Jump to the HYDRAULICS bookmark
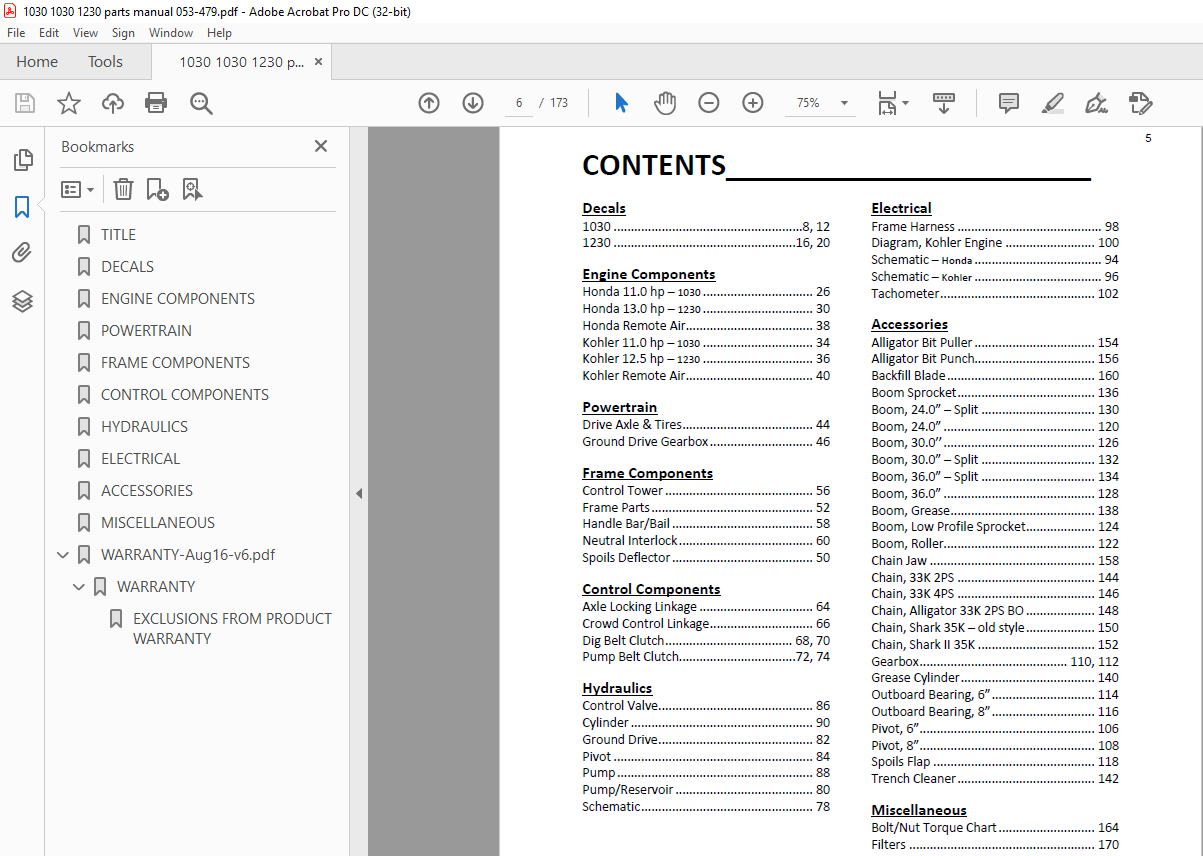Screen dimensions: 1203x856 click(x=144, y=426)
